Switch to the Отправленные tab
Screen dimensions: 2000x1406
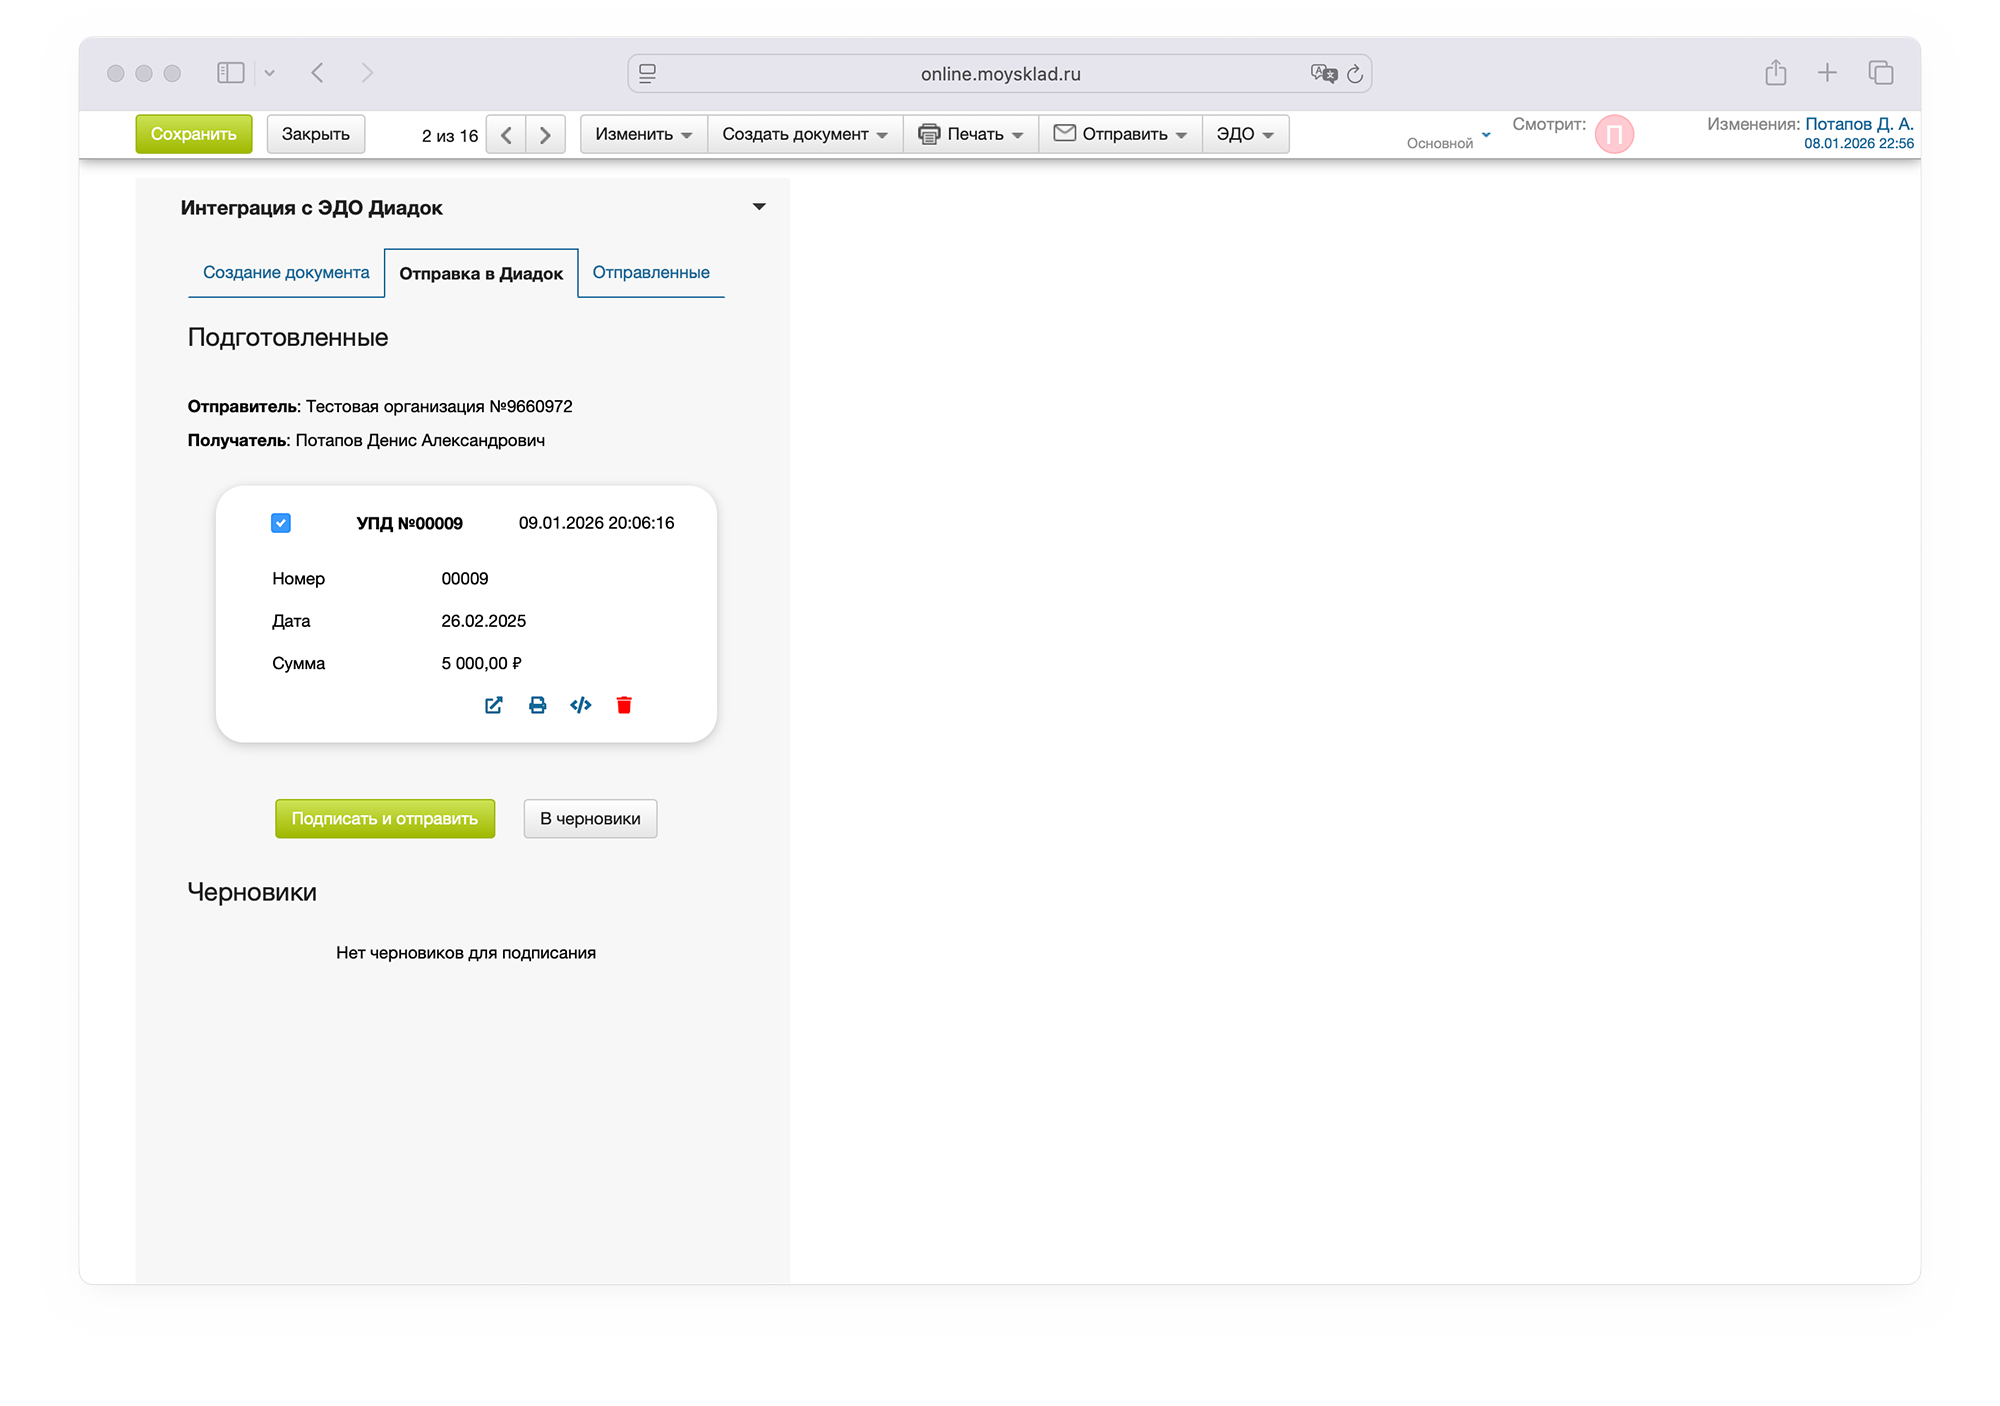pyautogui.click(x=651, y=272)
